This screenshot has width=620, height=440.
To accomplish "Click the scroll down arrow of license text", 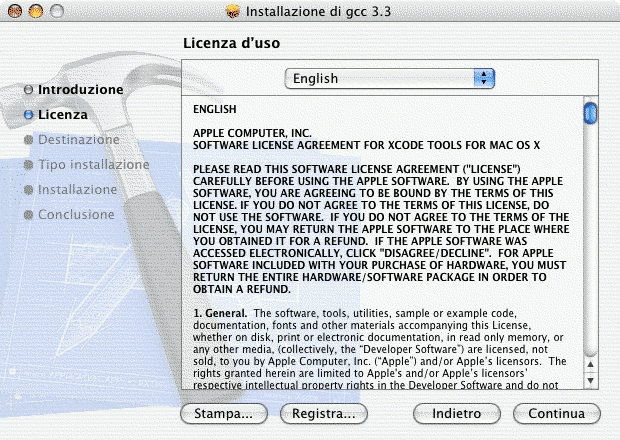I will coord(590,380).
